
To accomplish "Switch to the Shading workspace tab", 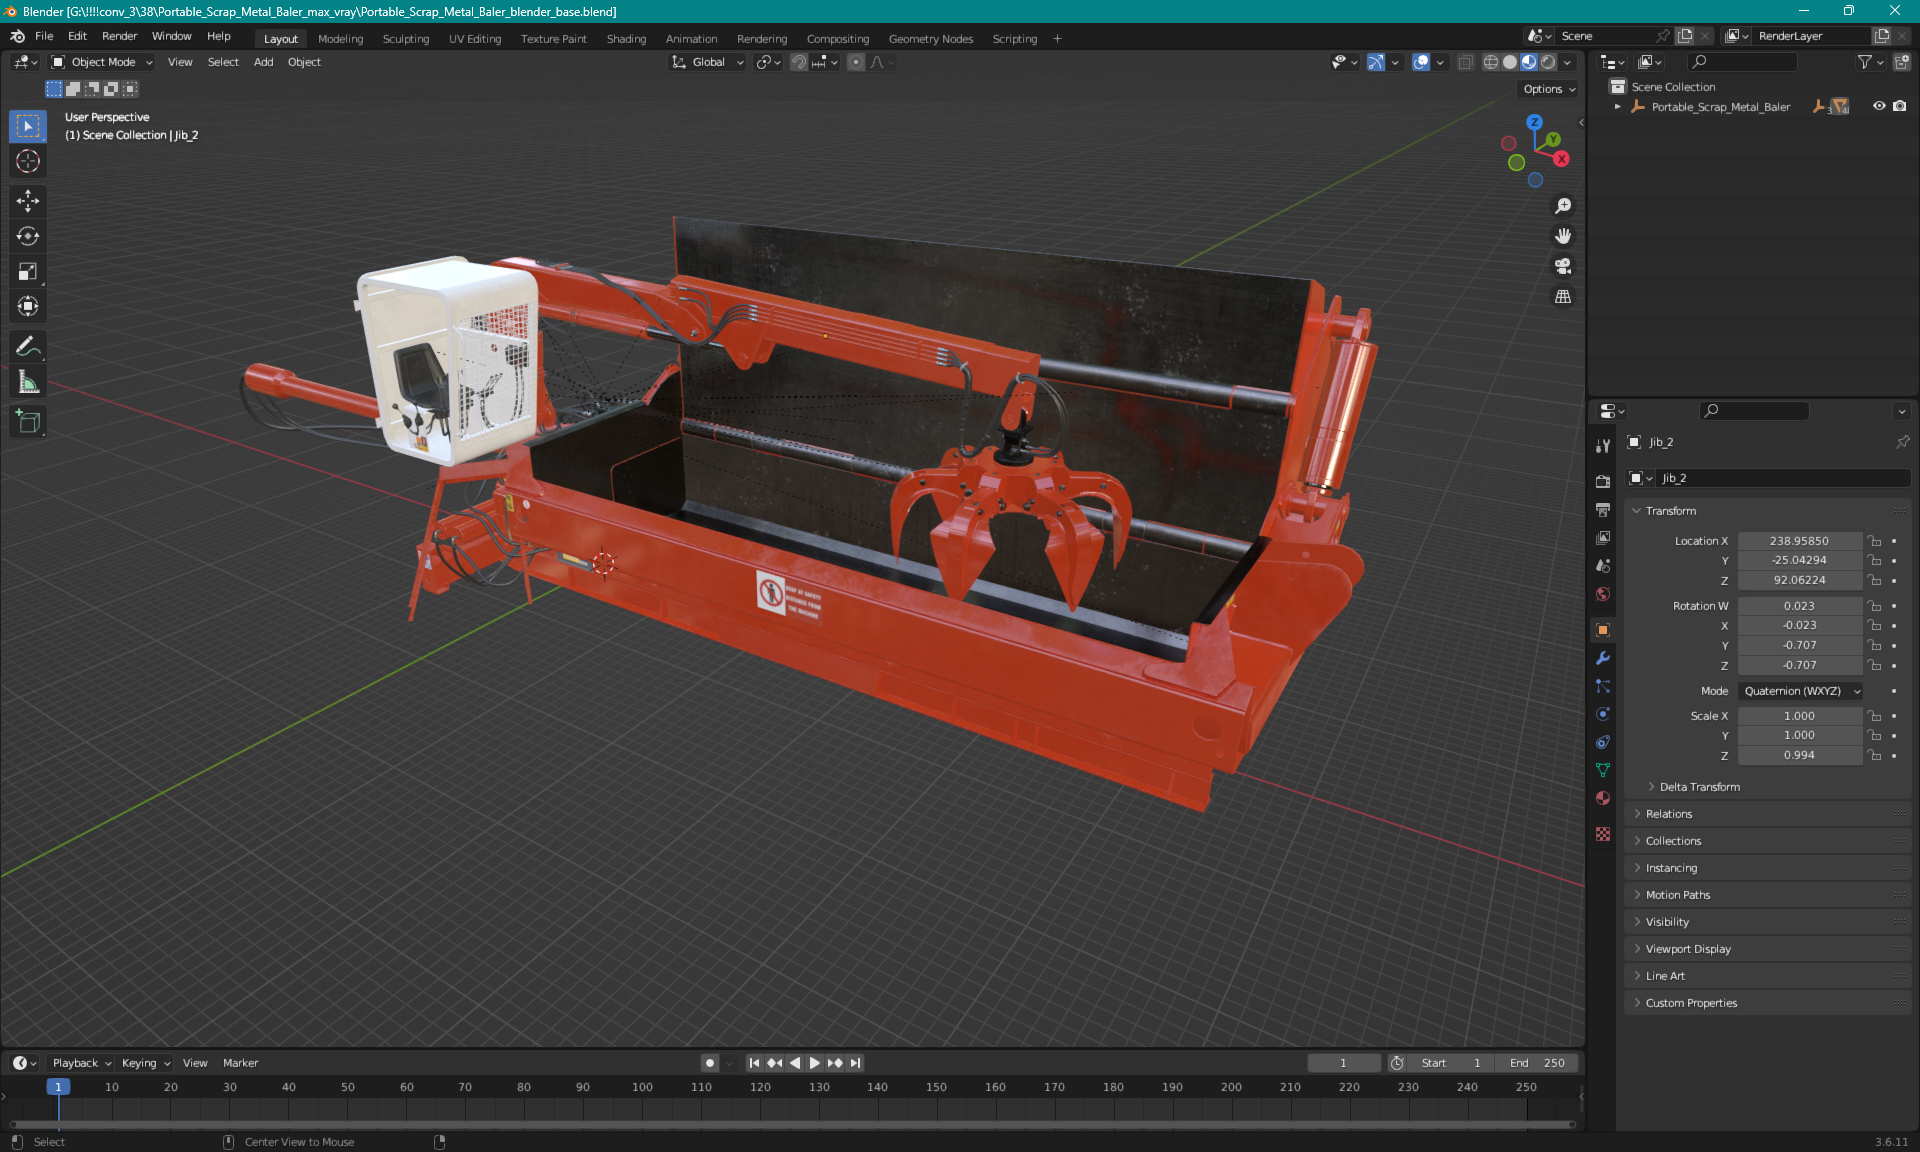I will (x=626, y=39).
